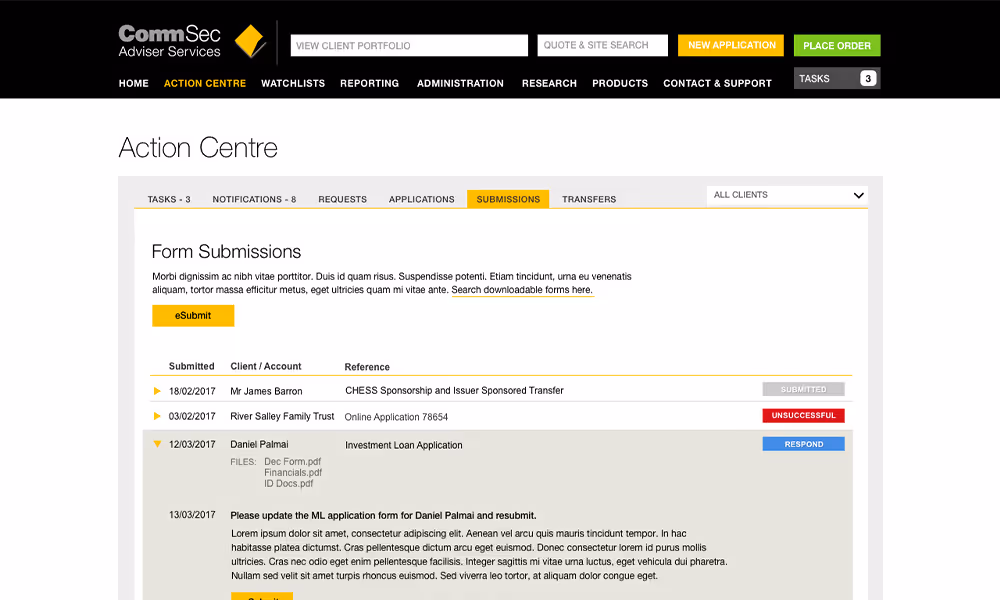Image resolution: width=1000 pixels, height=600 pixels.
Task: Click the Client / Account column header
Action: pos(266,367)
